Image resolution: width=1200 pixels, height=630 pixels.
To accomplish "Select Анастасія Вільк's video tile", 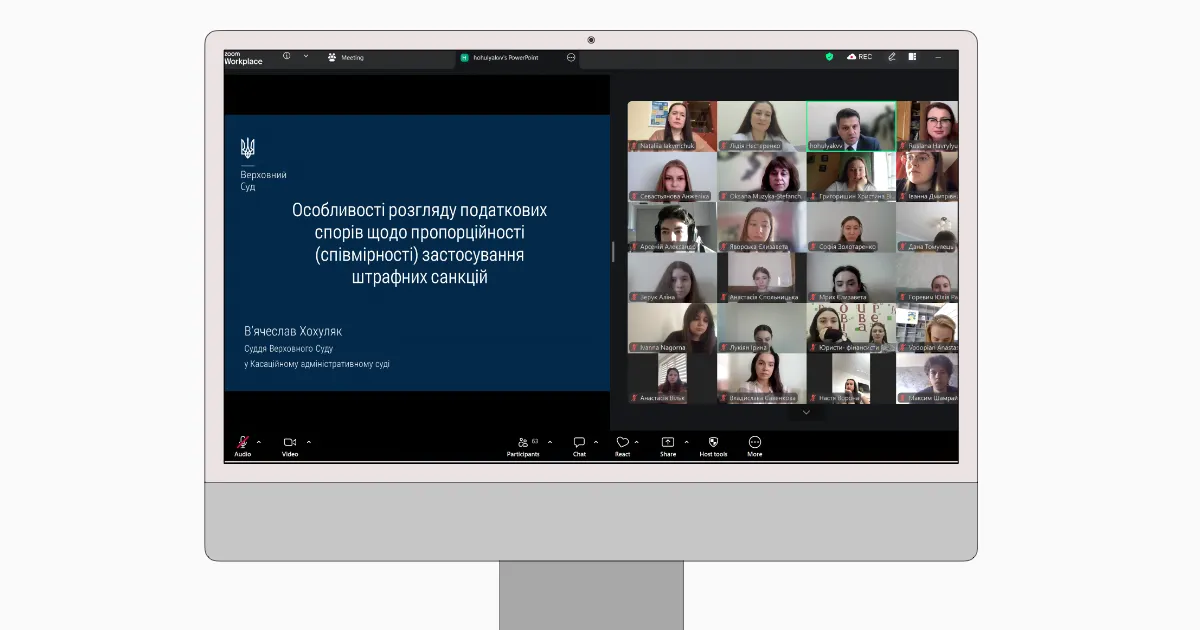I will coord(672,378).
